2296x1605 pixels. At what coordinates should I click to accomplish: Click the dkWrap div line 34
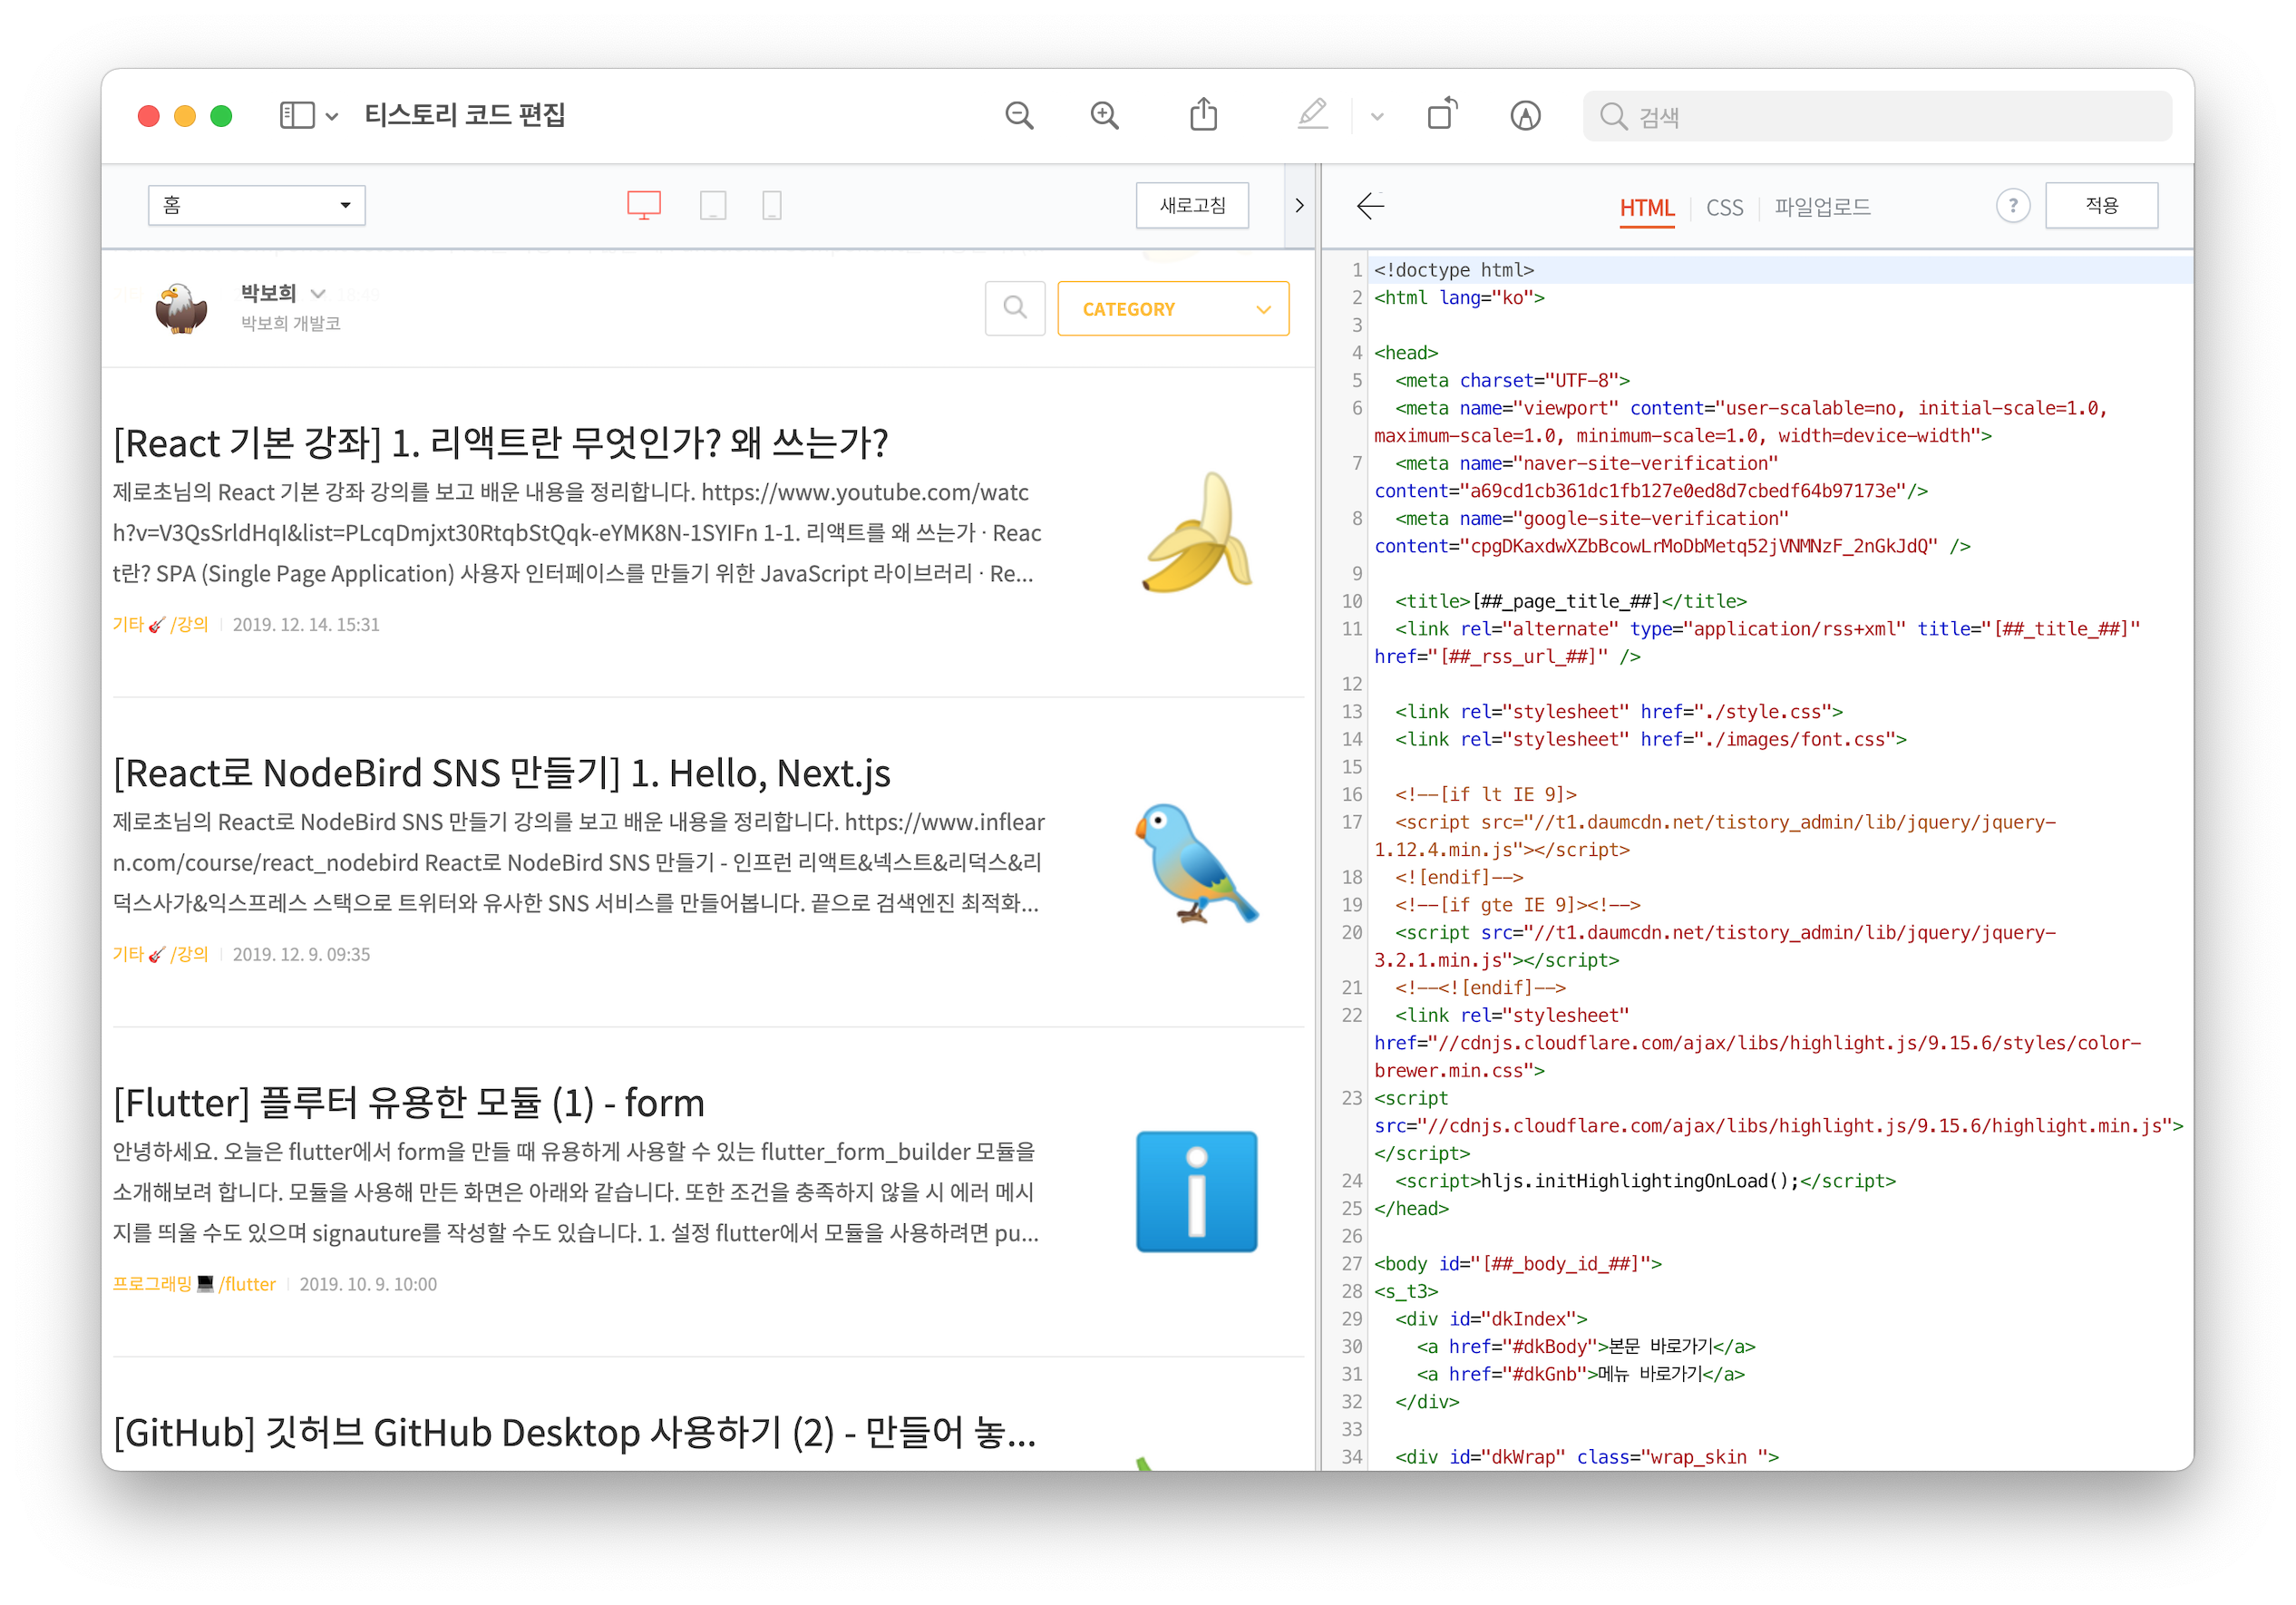pyautogui.click(x=1586, y=1457)
